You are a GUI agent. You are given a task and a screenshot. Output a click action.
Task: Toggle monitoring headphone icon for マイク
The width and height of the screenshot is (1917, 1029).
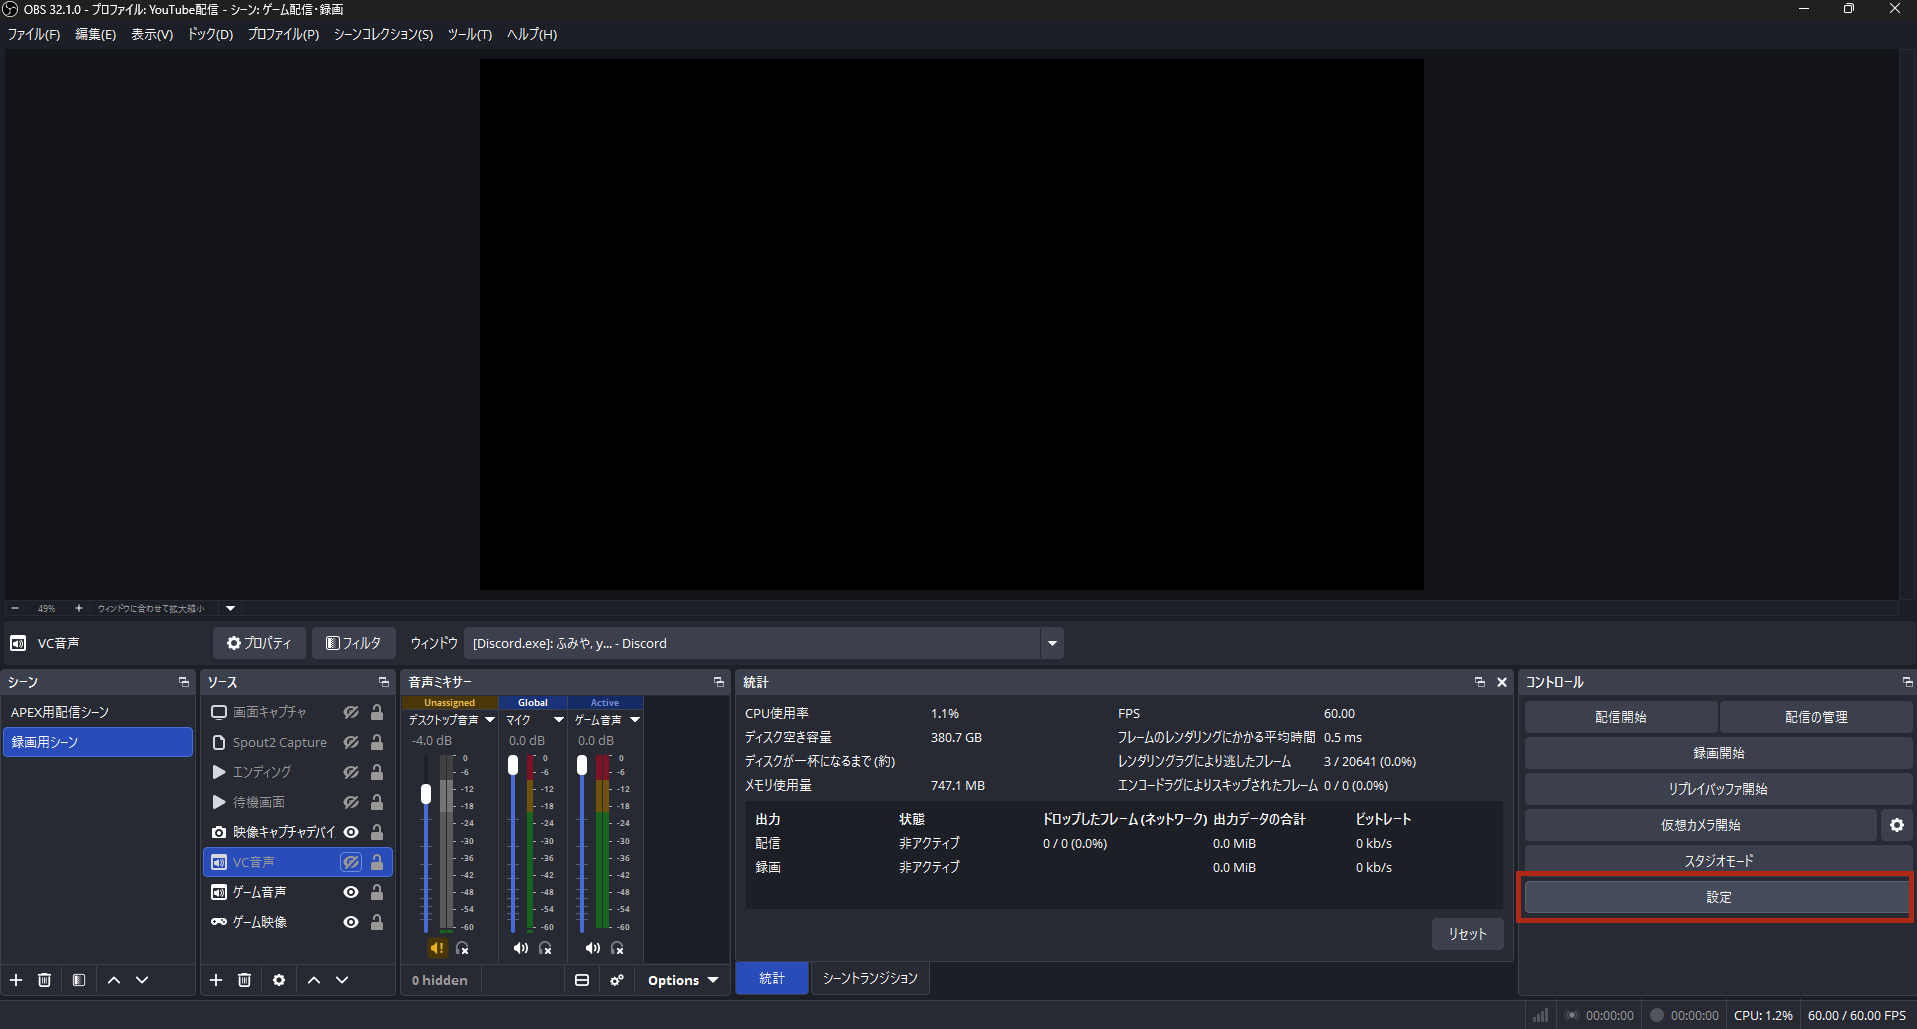pos(545,948)
